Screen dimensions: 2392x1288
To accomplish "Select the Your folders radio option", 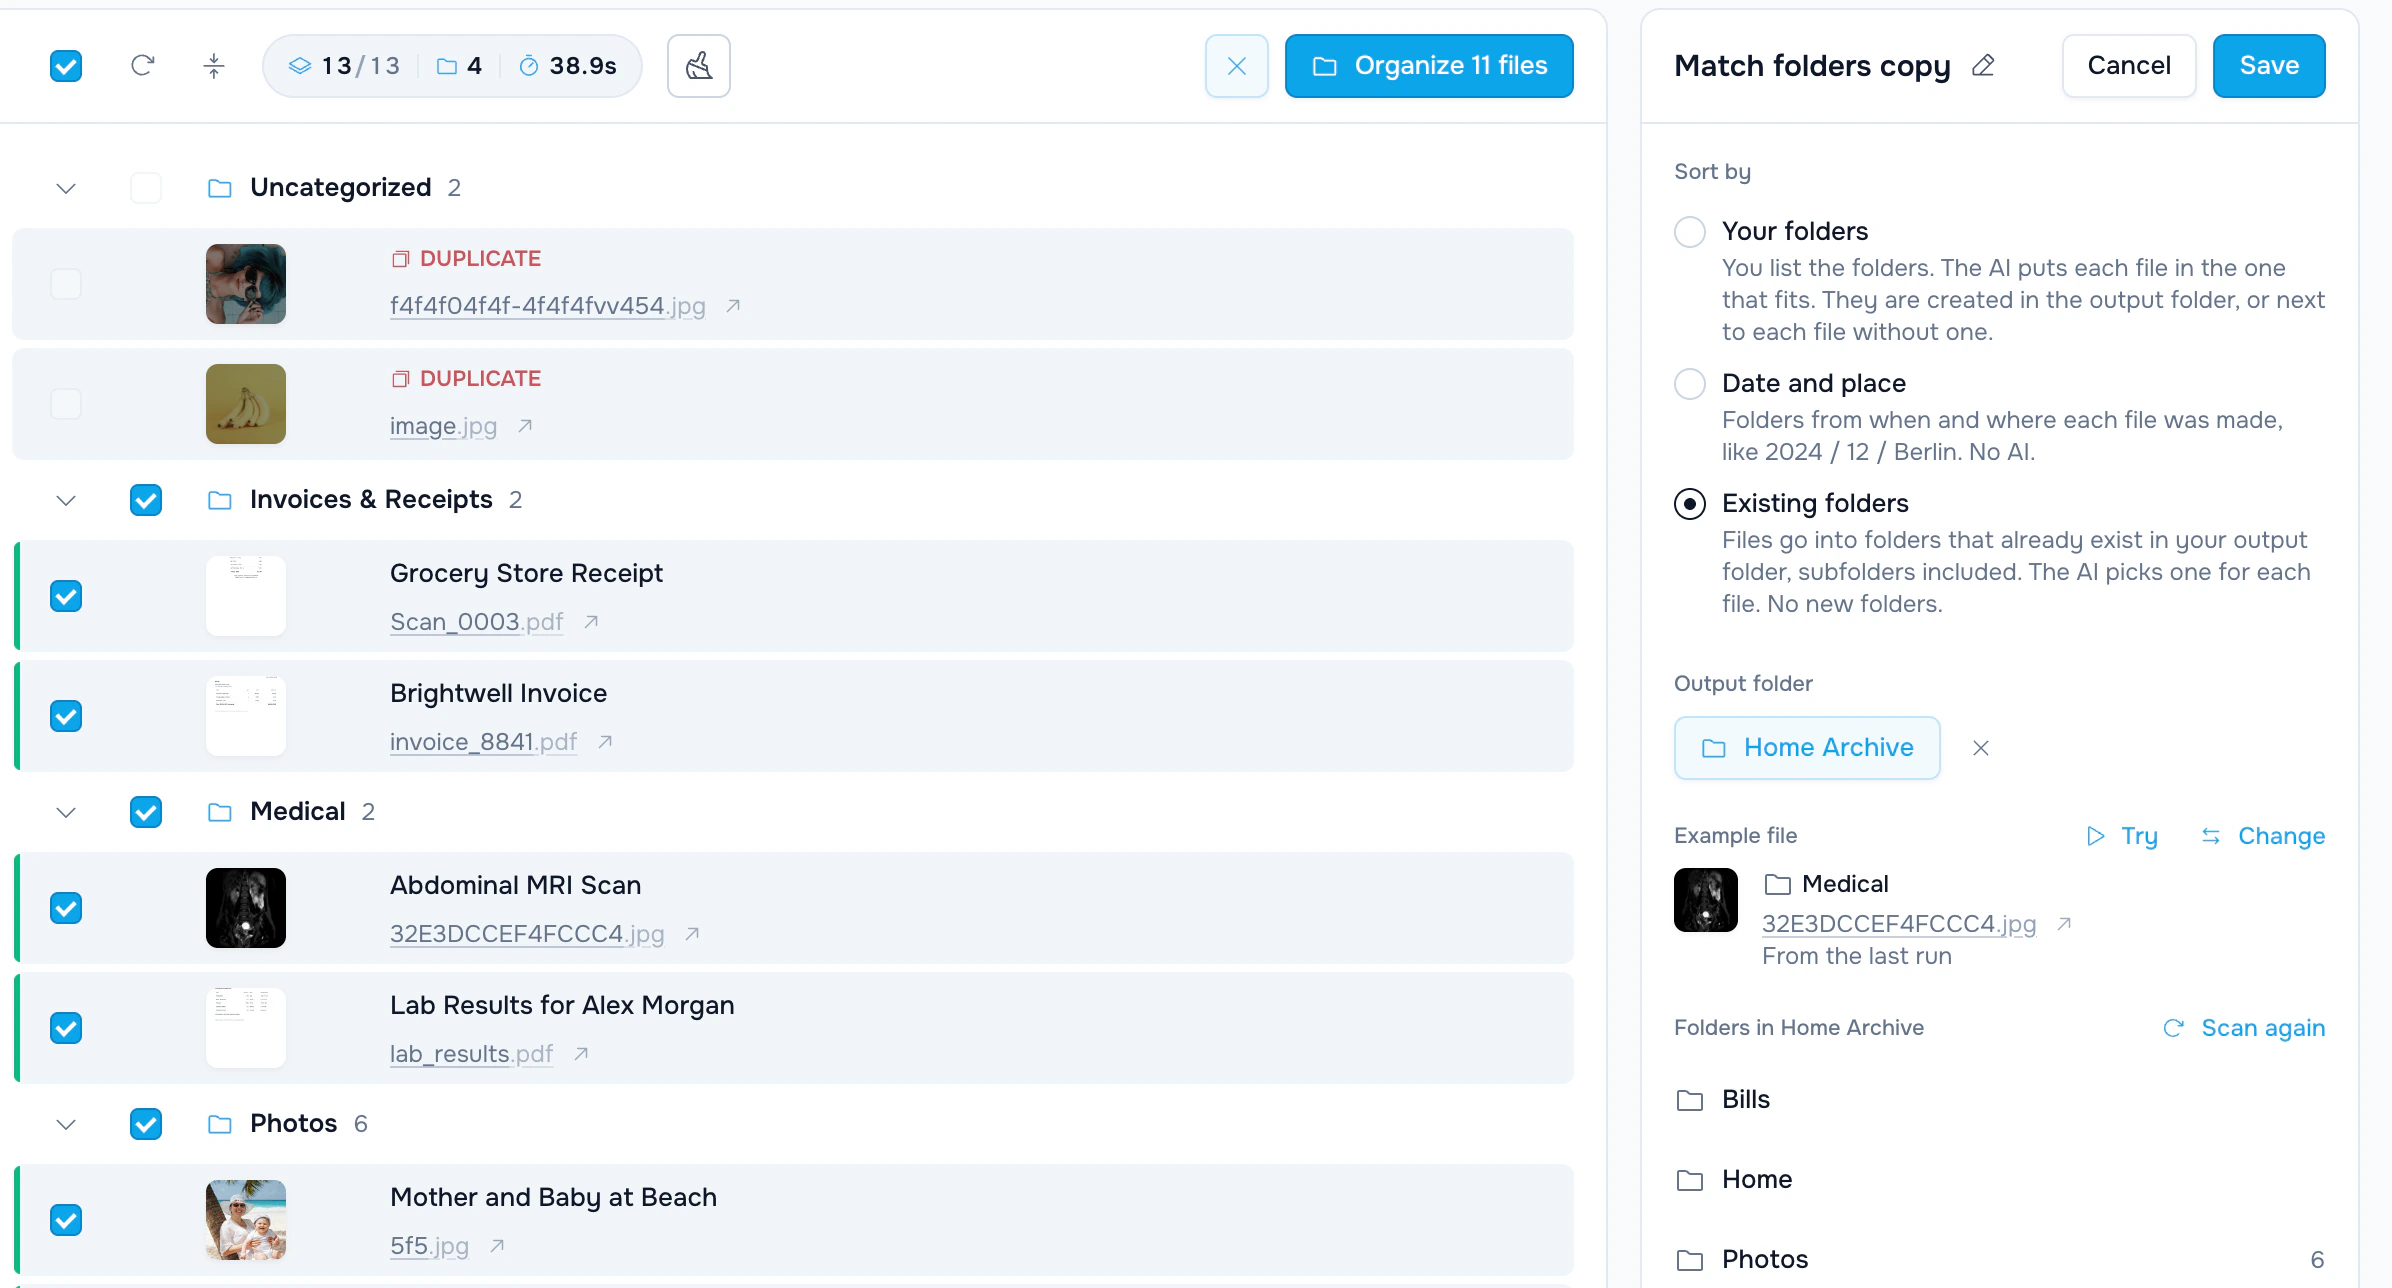I will click(x=1690, y=232).
